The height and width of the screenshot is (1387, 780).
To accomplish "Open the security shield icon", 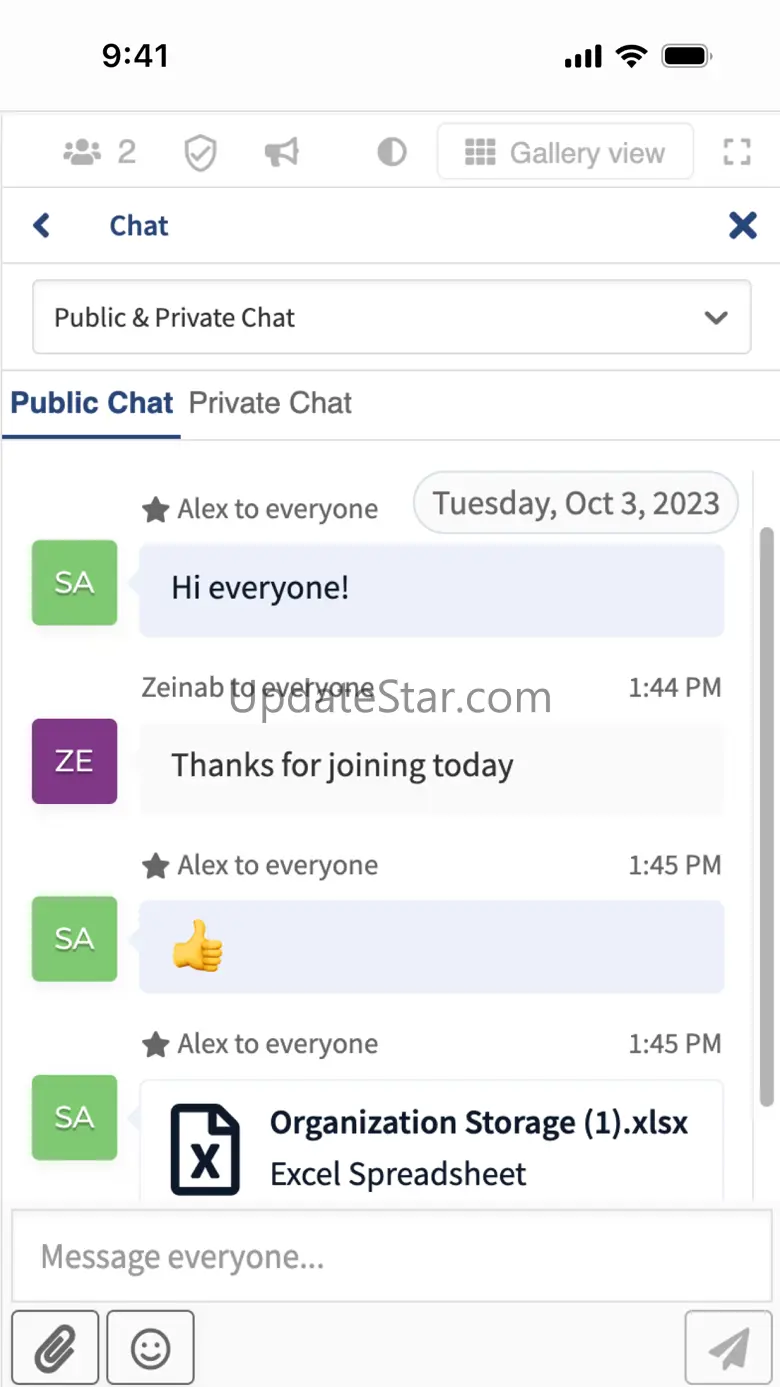I will pos(200,153).
